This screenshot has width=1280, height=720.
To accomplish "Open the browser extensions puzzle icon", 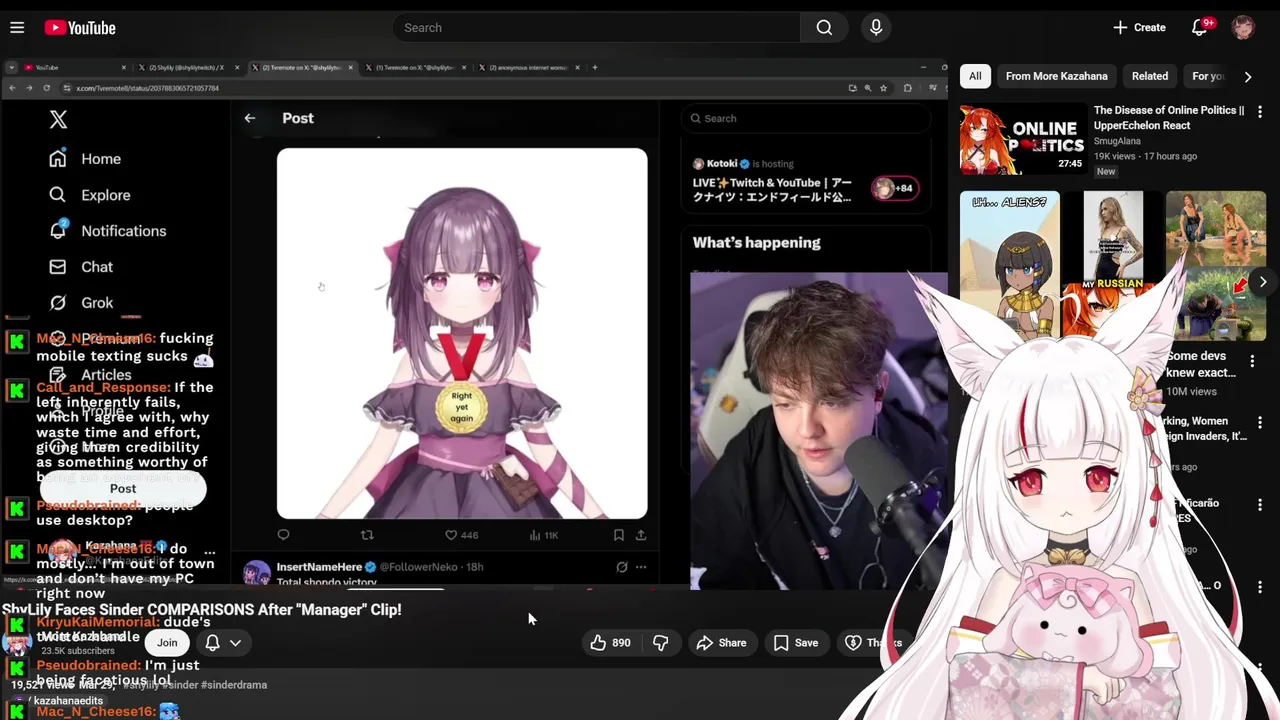I will click(x=907, y=88).
